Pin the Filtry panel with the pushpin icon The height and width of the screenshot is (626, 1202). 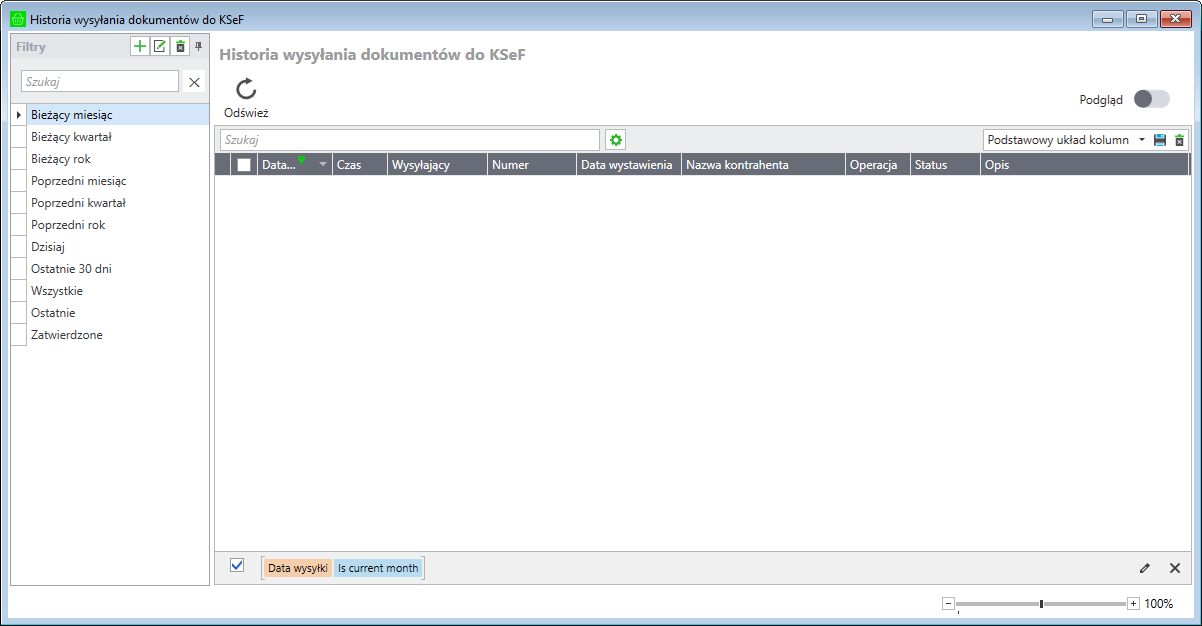point(198,46)
